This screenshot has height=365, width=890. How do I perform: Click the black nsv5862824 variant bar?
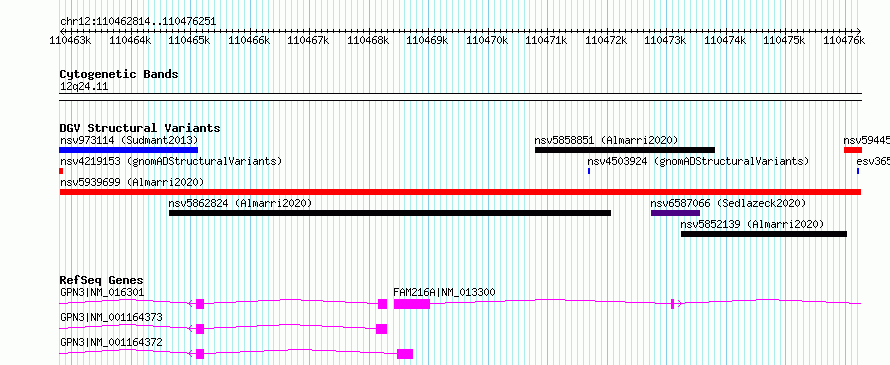[390, 213]
